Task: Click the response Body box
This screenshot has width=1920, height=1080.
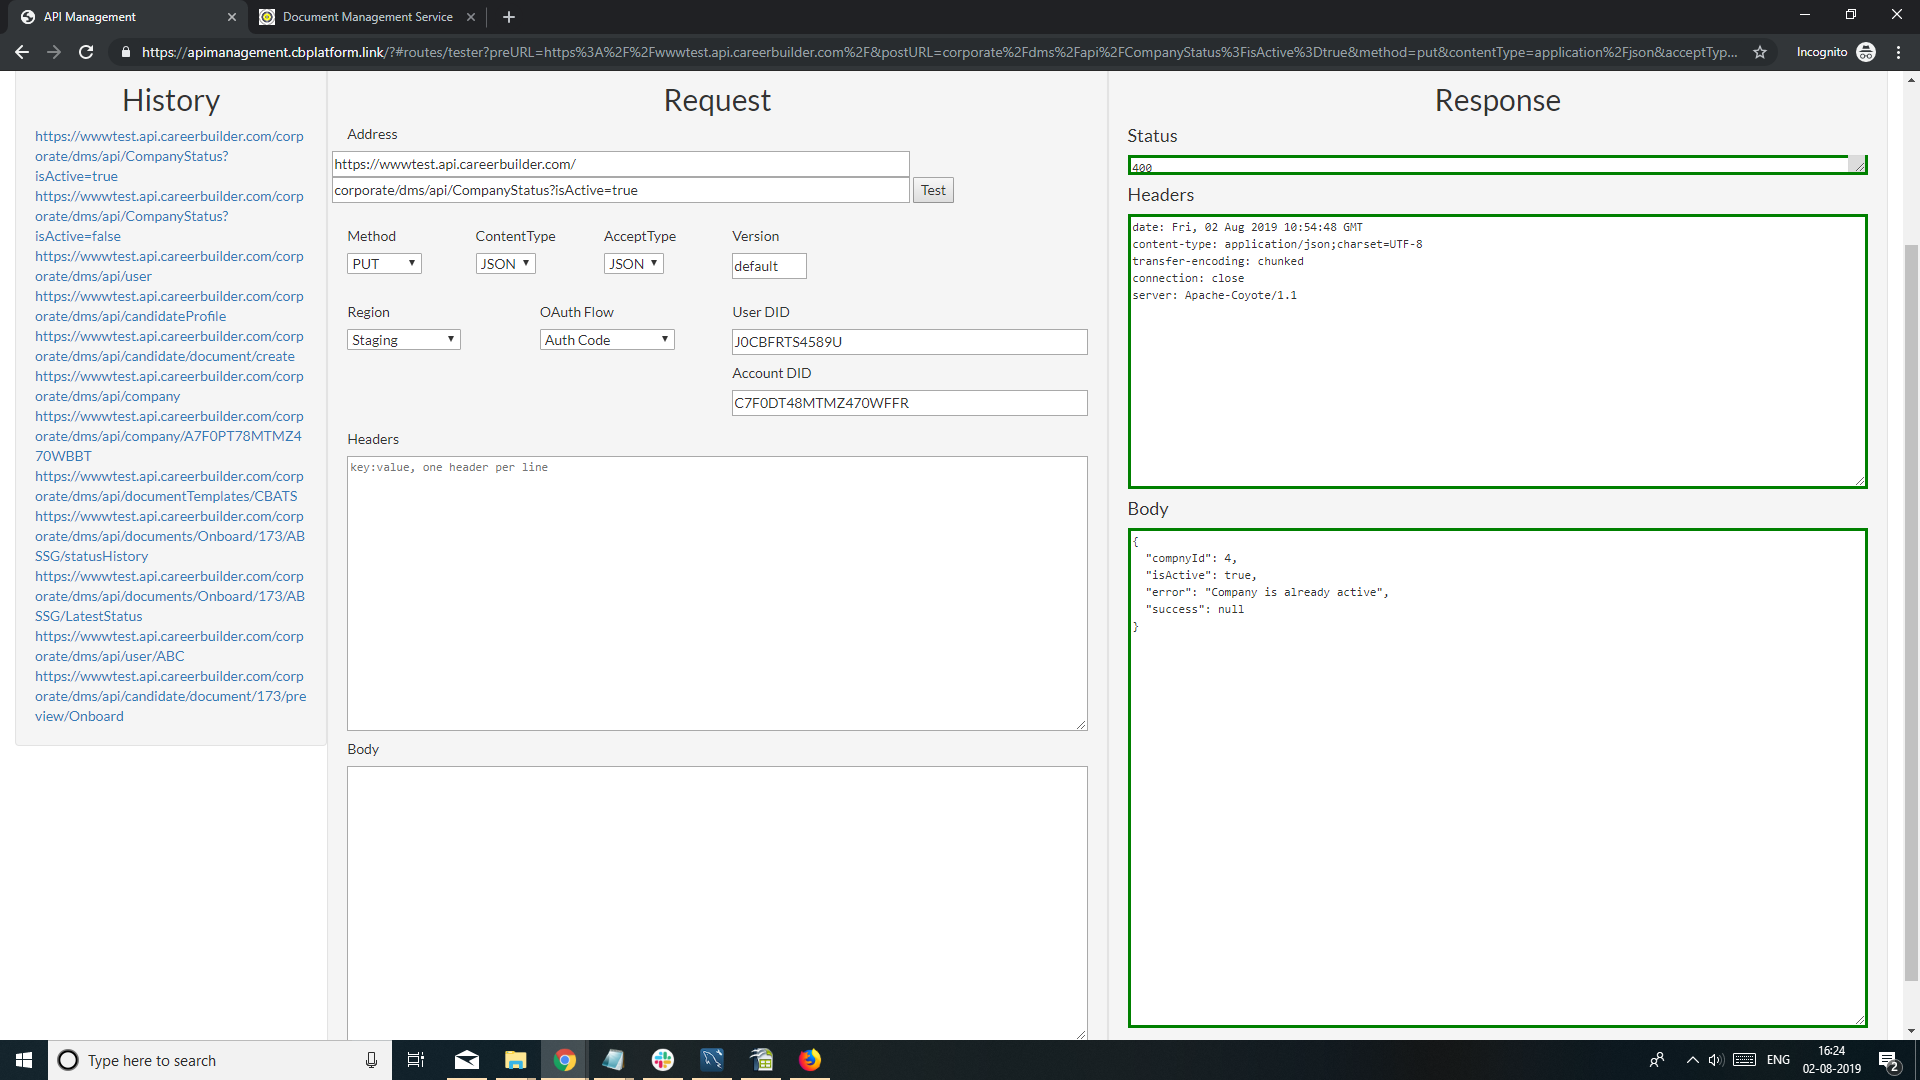Action: 1497,777
